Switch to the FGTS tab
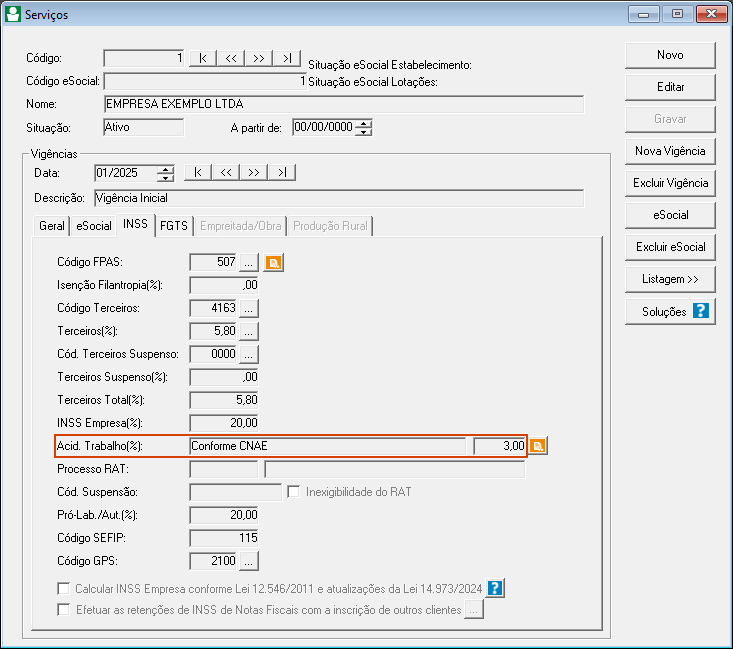The image size is (733, 649). [174, 226]
